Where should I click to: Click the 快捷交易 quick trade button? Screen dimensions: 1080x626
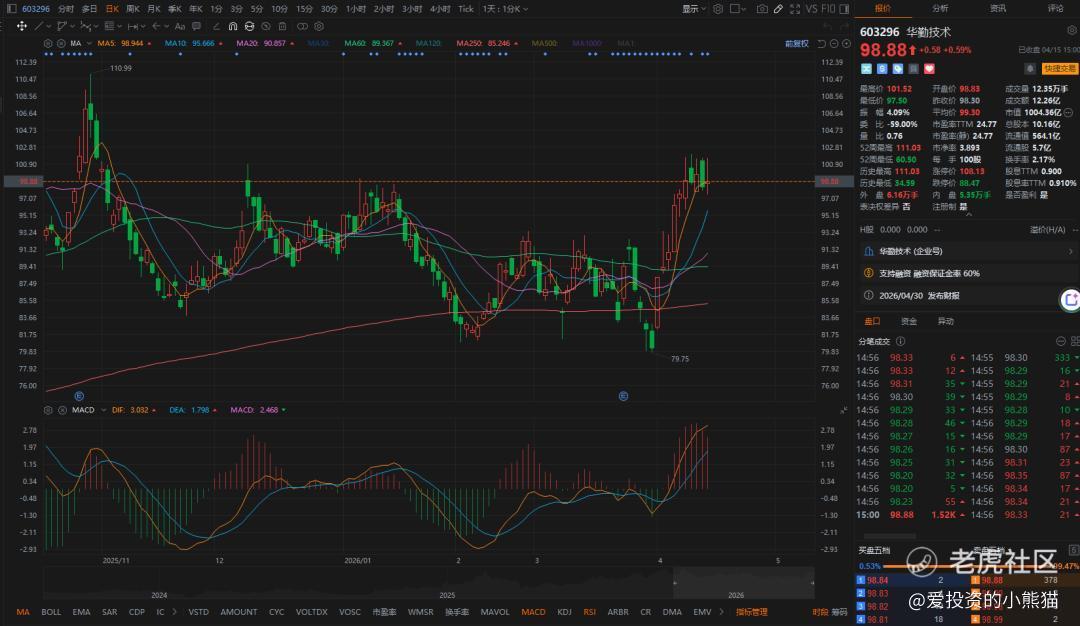[x=1059, y=69]
